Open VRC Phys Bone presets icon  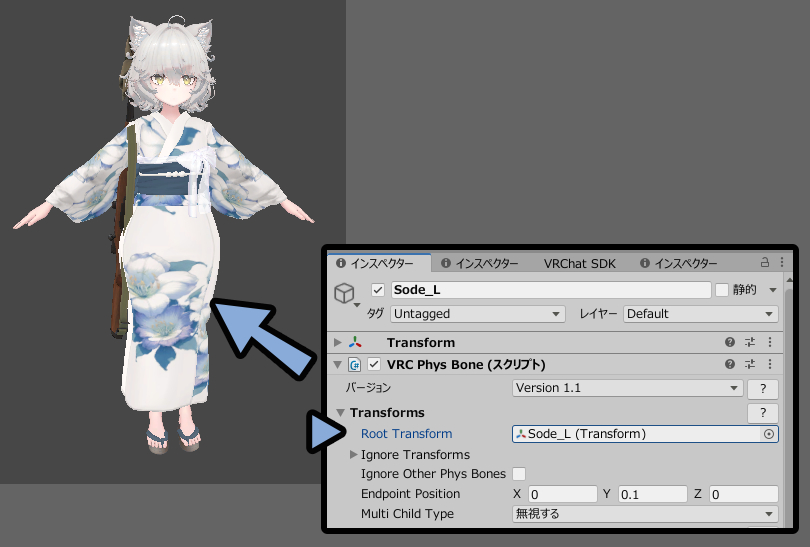pos(750,364)
